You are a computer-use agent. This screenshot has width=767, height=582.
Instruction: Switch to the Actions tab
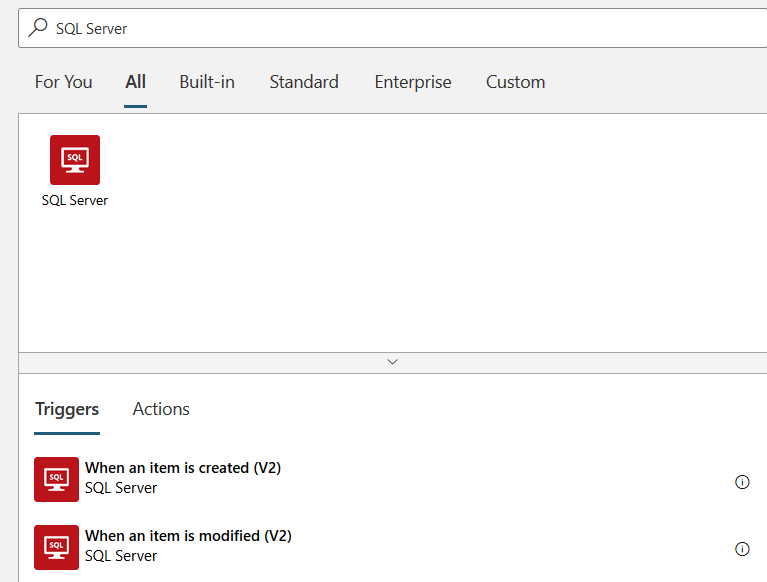tap(161, 409)
